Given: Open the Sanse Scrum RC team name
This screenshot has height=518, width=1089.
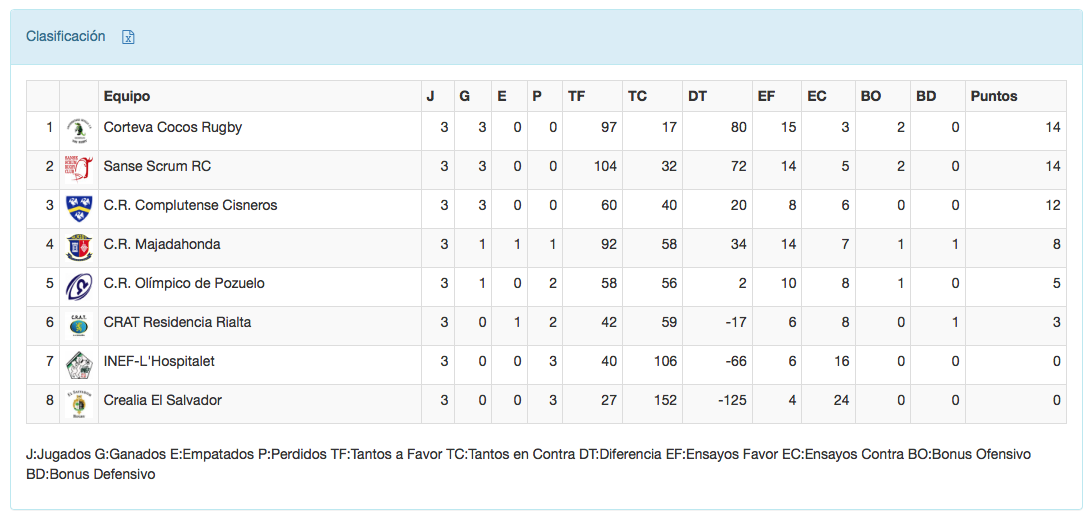Looking at the screenshot, I should pos(157,166).
